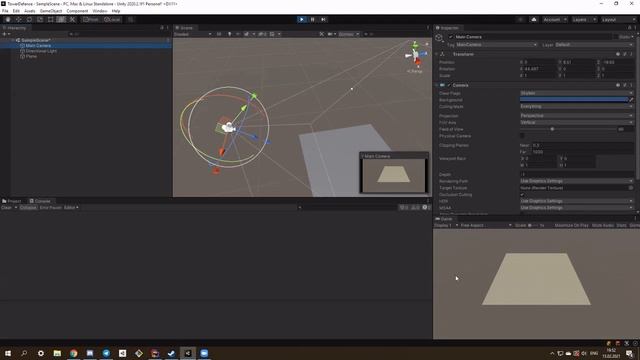
Task: Open Zoom from the taskbar
Action: click(x=204, y=353)
